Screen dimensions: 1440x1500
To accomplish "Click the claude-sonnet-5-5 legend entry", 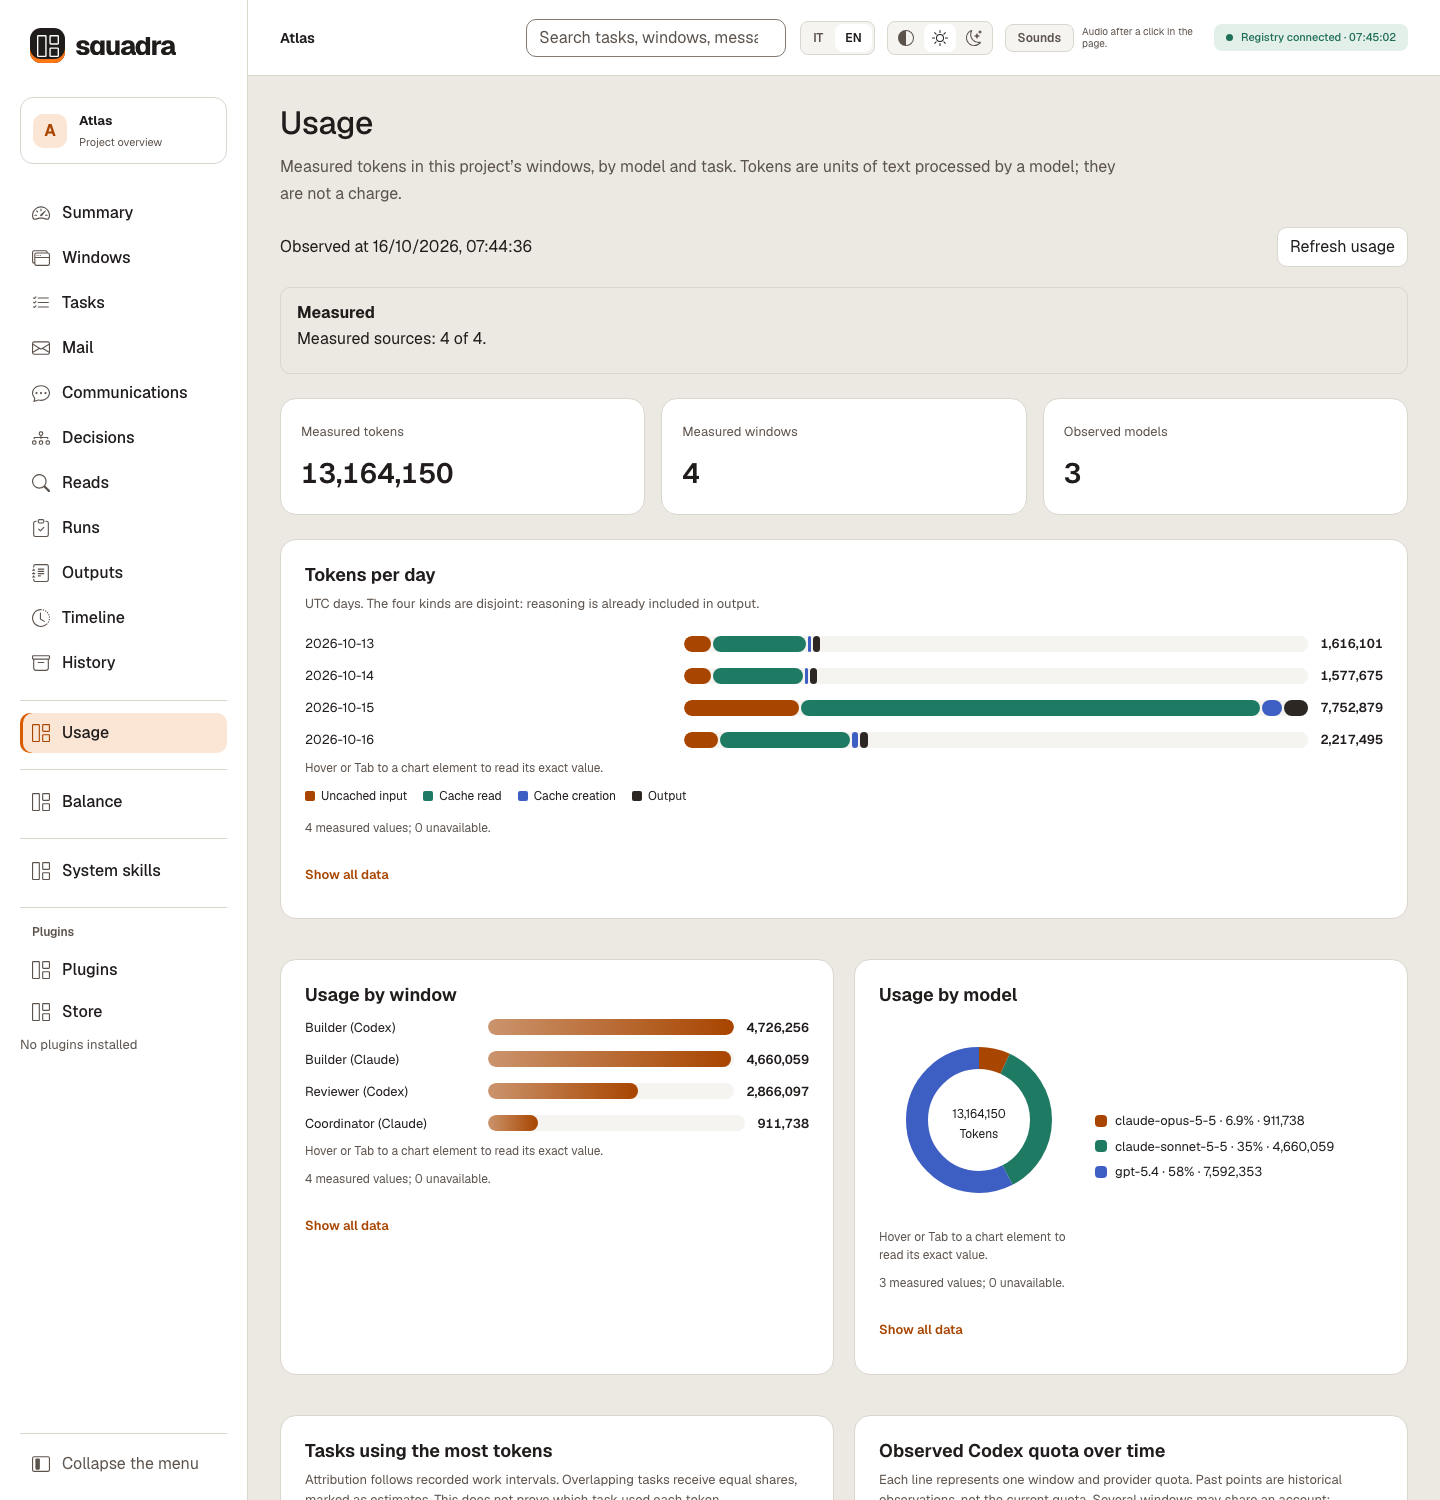I will [x=1215, y=1147].
